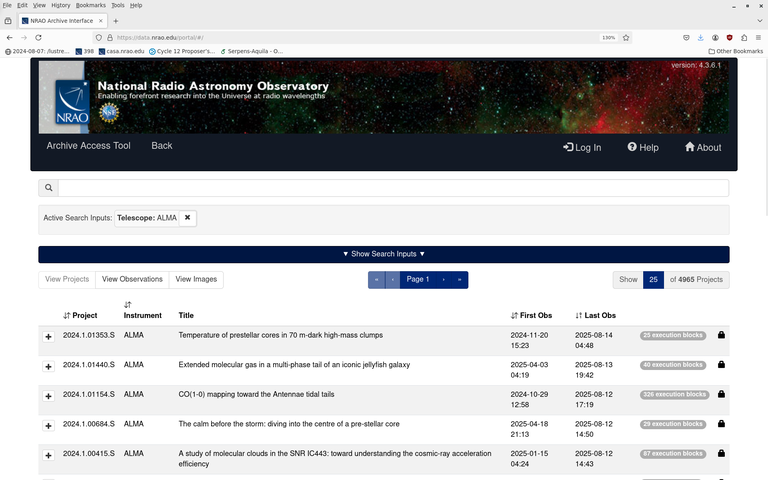Open the Help page
This screenshot has width=768, height=480.
643,147
